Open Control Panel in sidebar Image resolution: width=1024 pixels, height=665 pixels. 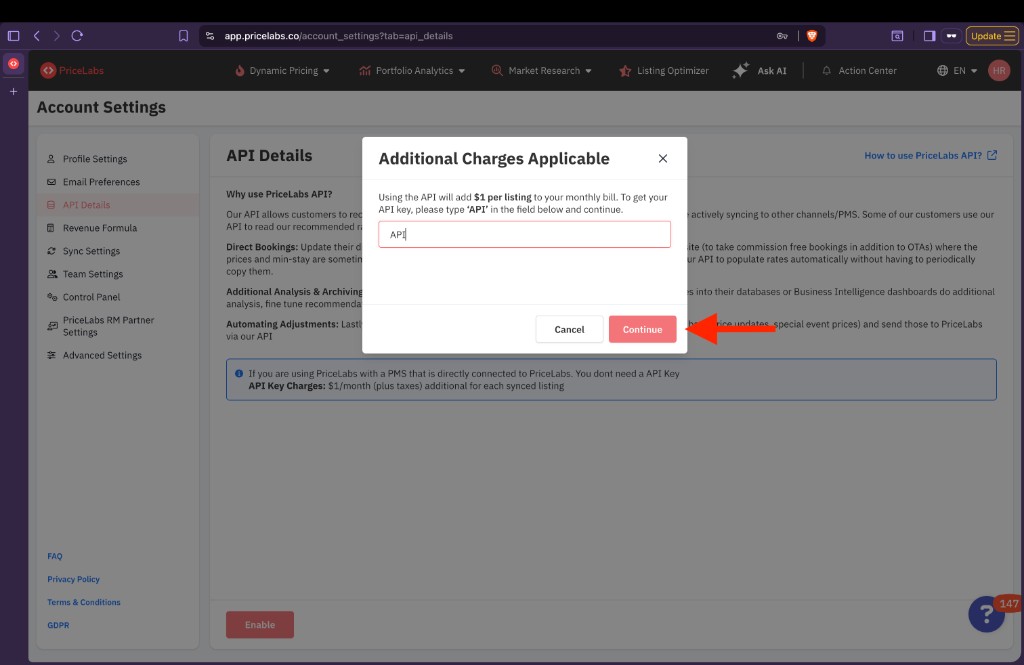91,297
